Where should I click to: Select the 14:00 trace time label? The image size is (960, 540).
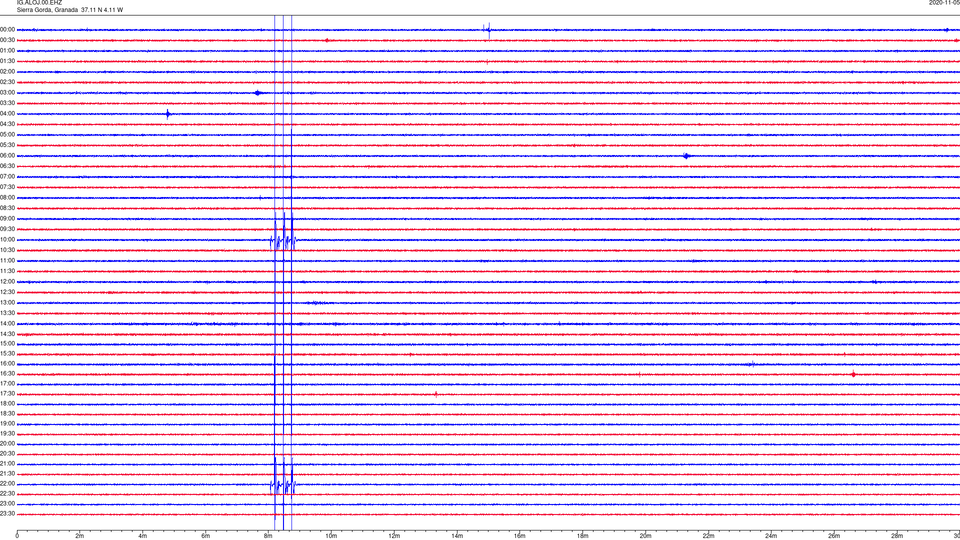(7, 323)
